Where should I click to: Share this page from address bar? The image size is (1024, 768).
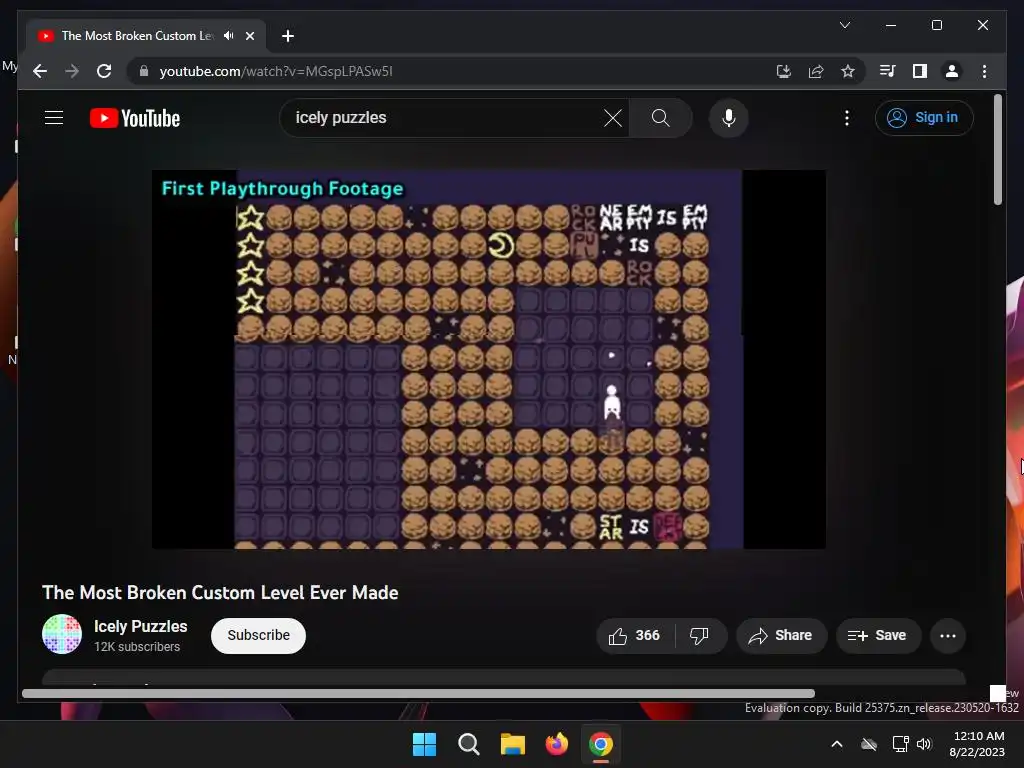click(816, 71)
